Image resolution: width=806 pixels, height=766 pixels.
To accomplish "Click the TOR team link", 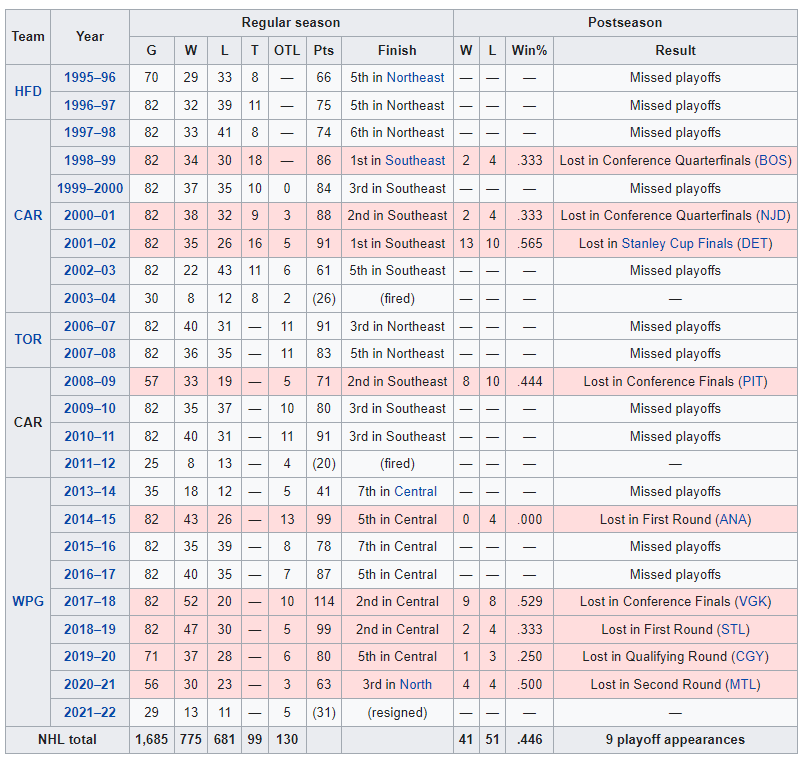I will [28, 339].
